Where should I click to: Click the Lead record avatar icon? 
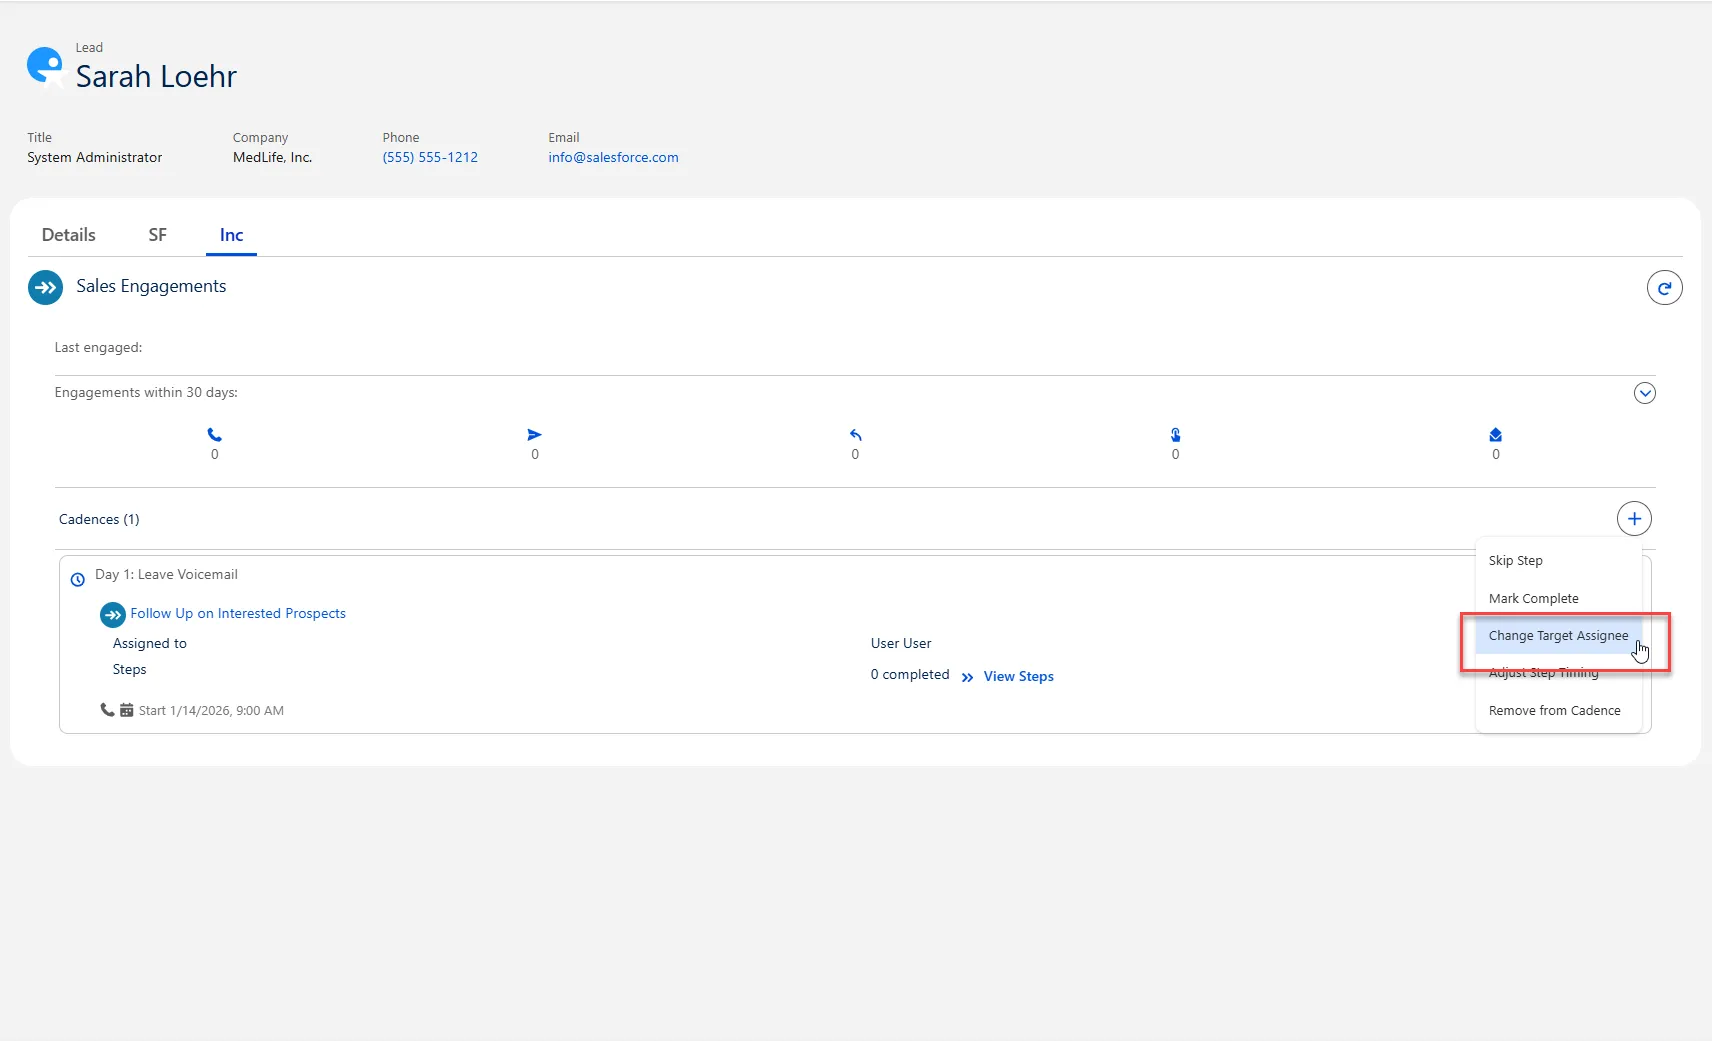click(45, 66)
